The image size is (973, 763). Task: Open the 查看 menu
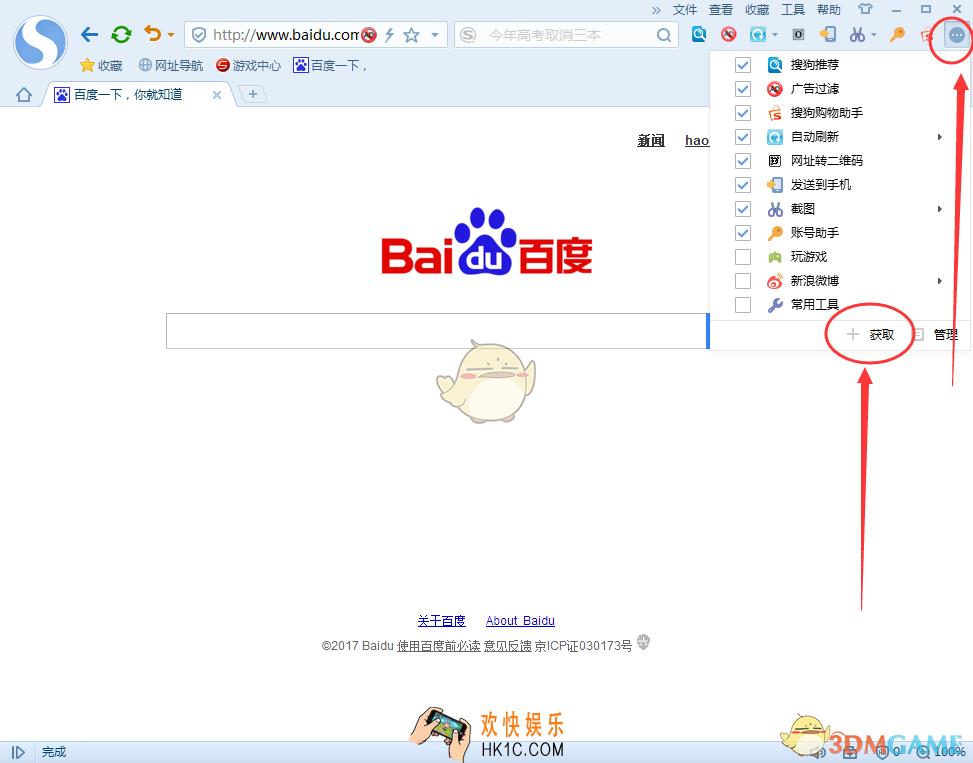721,10
